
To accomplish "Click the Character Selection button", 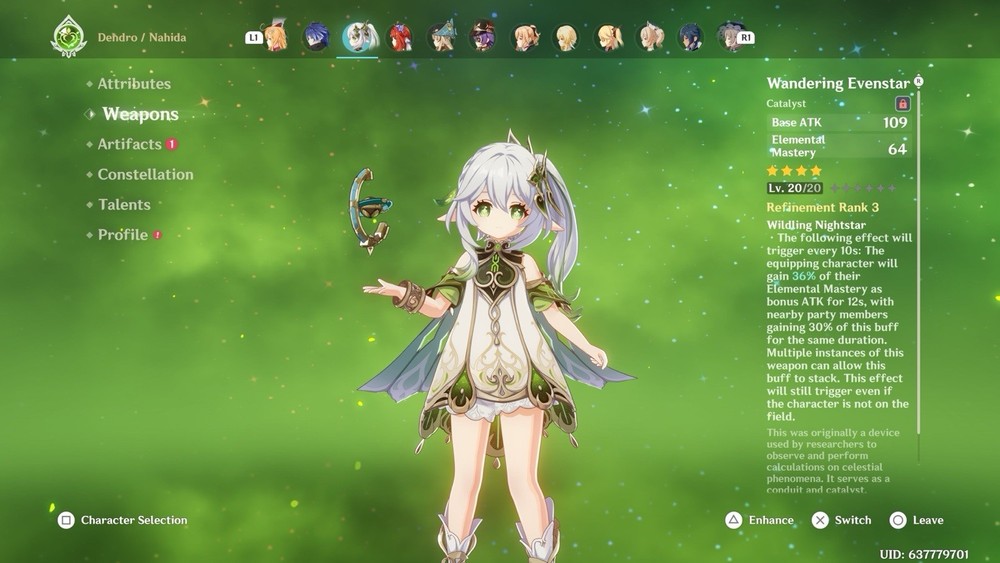I will click(x=122, y=520).
